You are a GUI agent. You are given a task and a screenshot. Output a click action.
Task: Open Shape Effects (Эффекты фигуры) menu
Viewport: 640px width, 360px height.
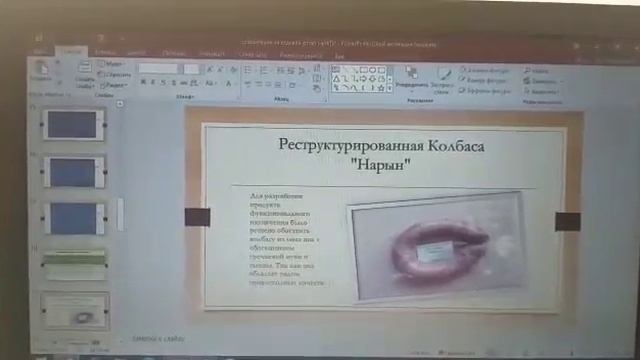[x=485, y=91]
